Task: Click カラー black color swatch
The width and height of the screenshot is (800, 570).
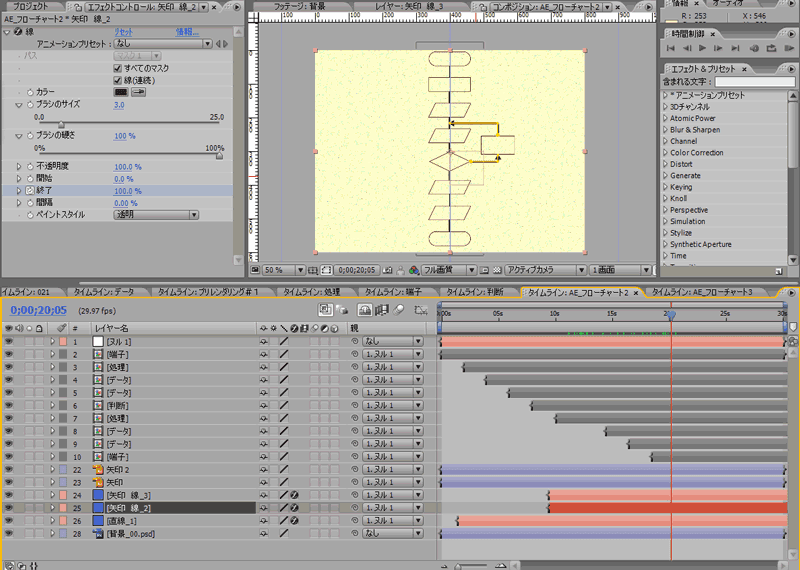Action: (x=121, y=92)
